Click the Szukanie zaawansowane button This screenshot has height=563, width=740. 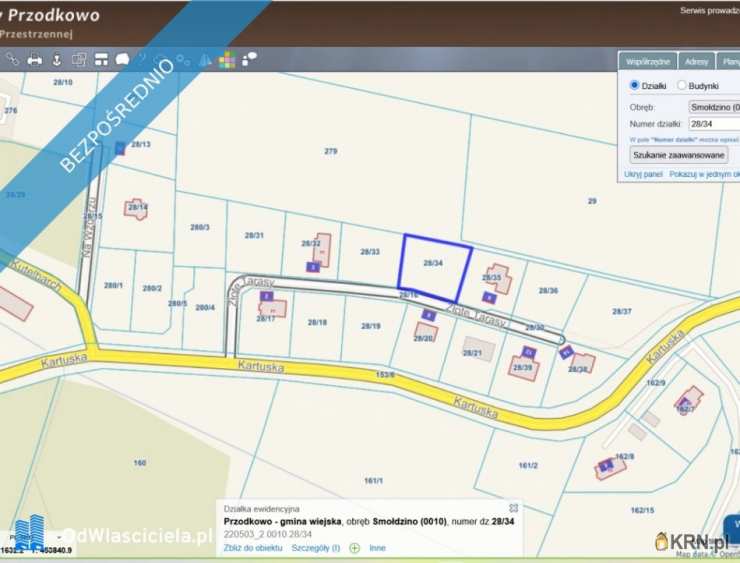click(x=679, y=155)
